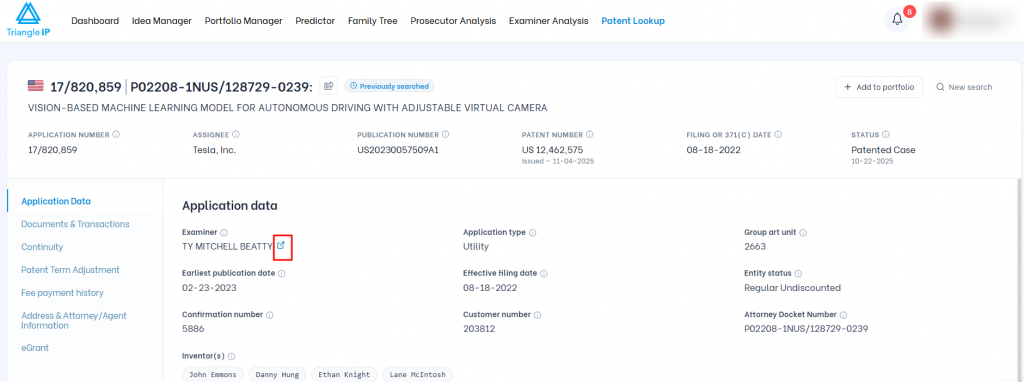Open Fee payment history section
Viewport: 1024px width, 382px height.
tap(62, 293)
